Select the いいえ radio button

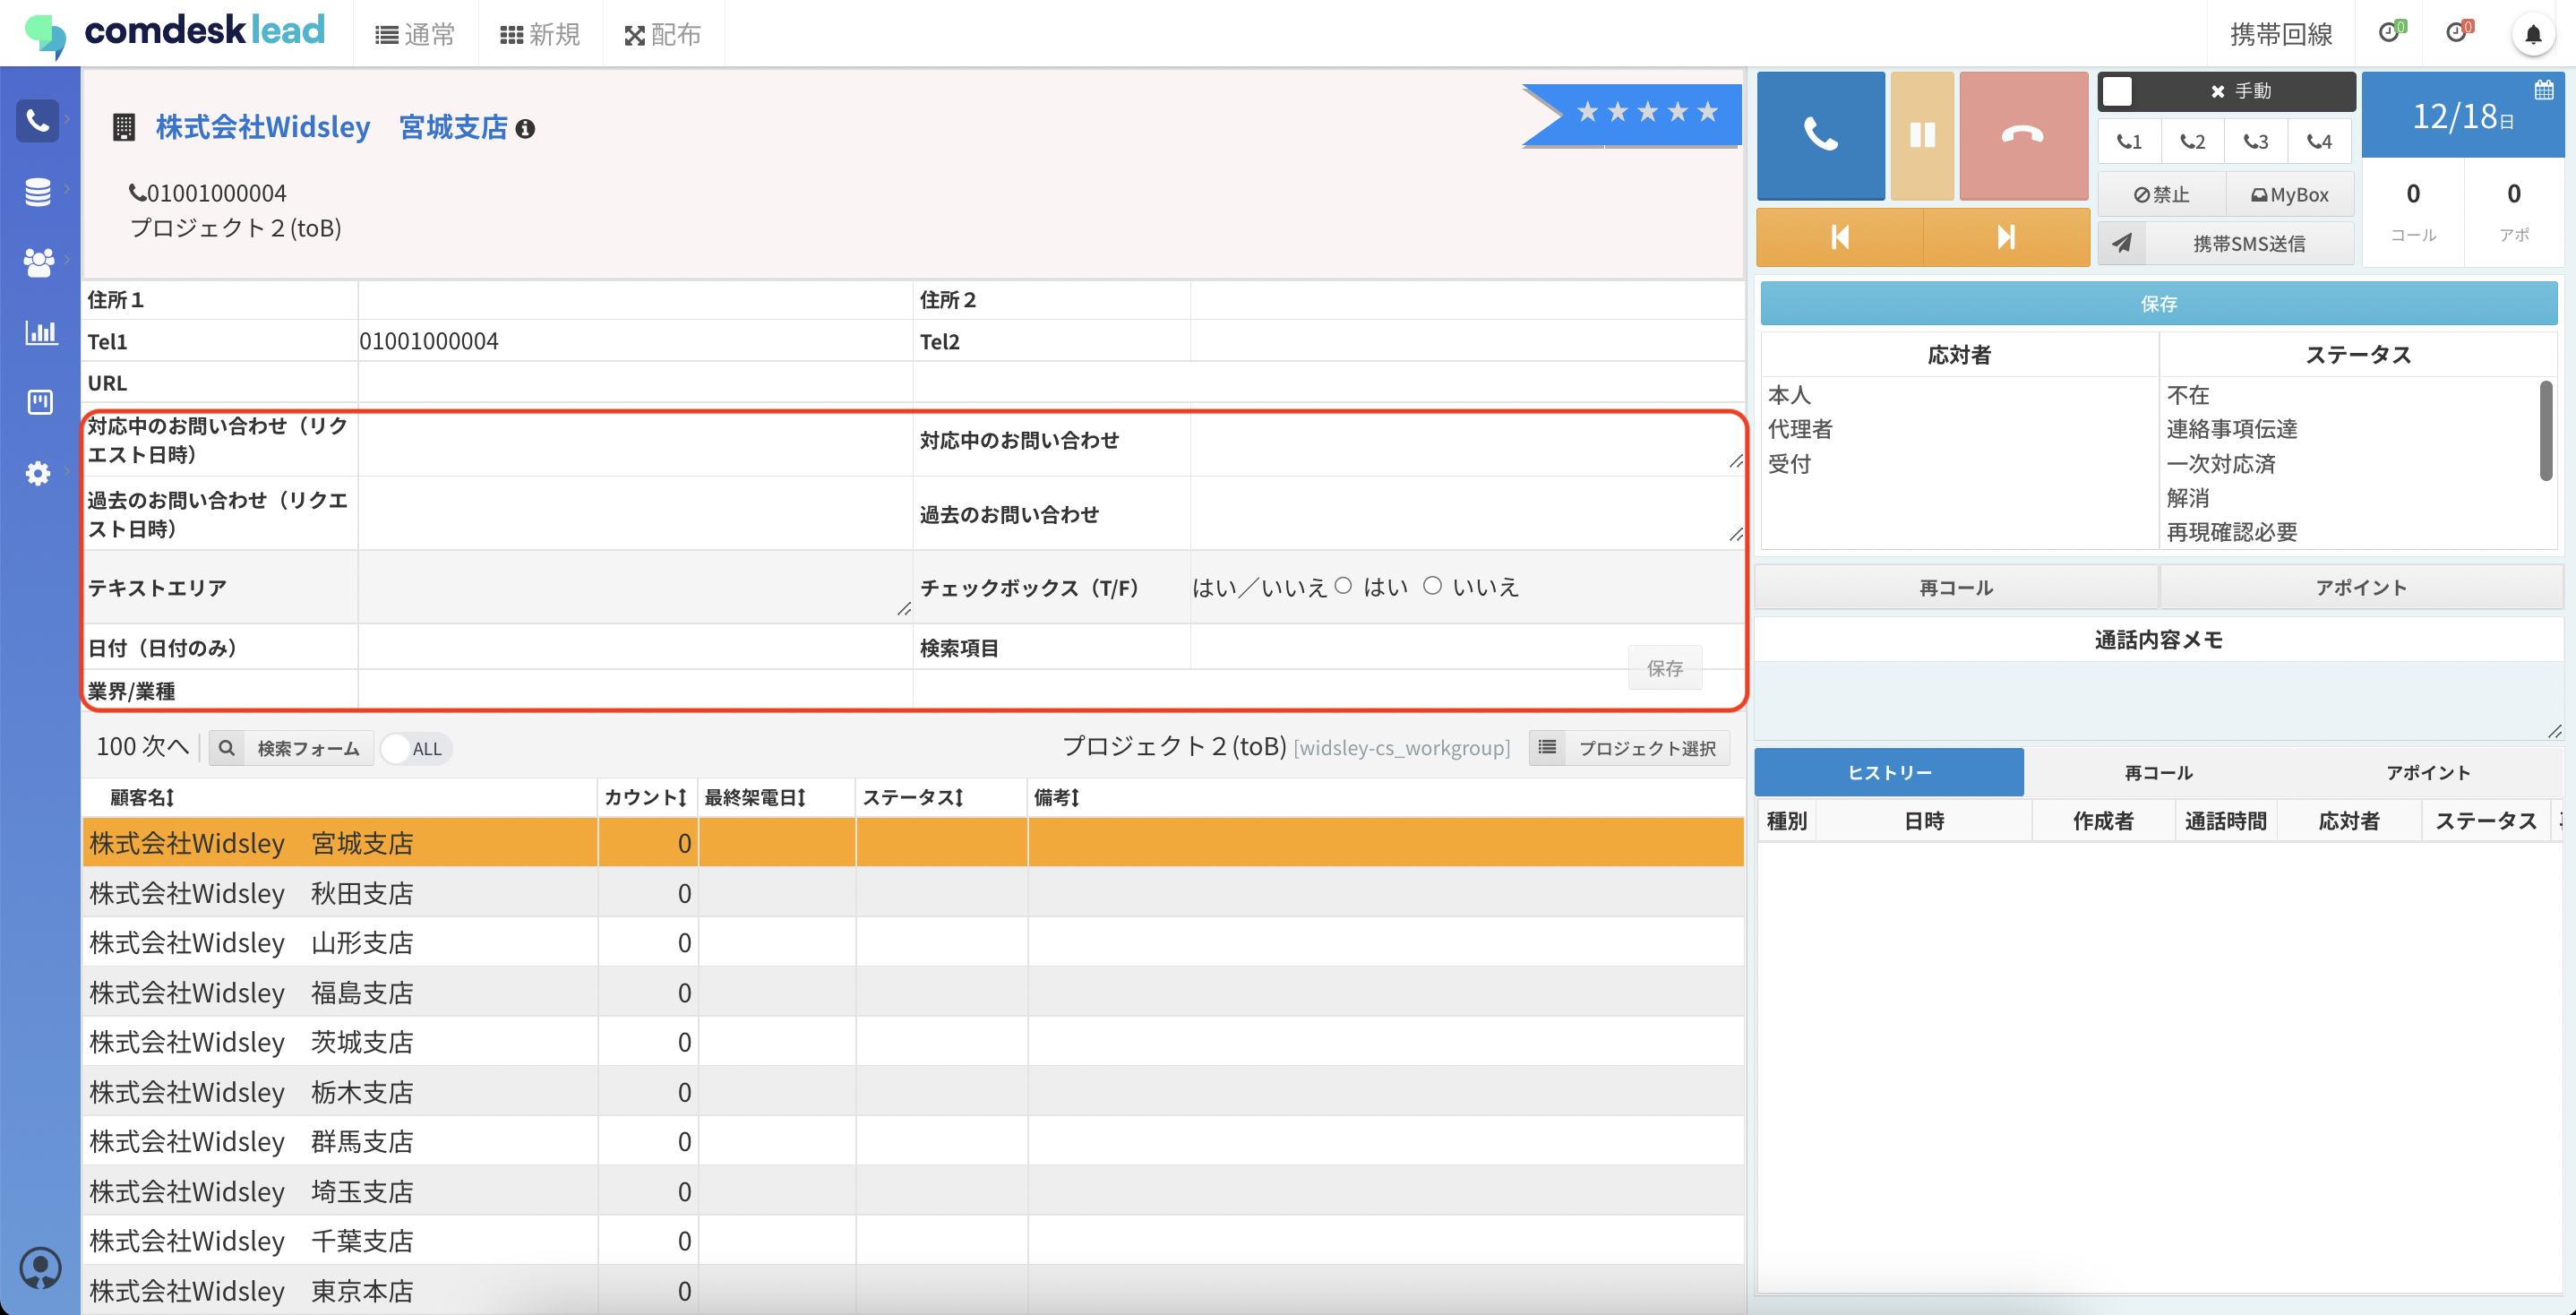tap(1432, 586)
